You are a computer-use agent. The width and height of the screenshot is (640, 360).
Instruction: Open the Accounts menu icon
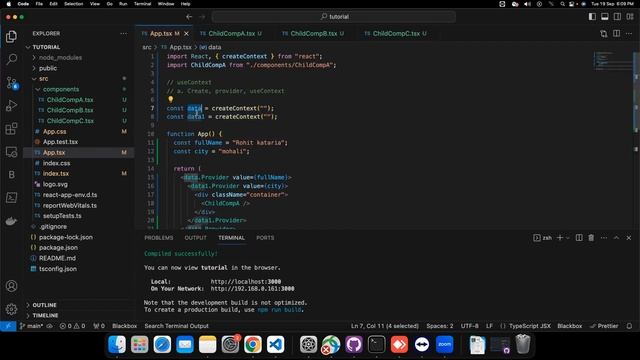pyautogui.click(x=11, y=286)
